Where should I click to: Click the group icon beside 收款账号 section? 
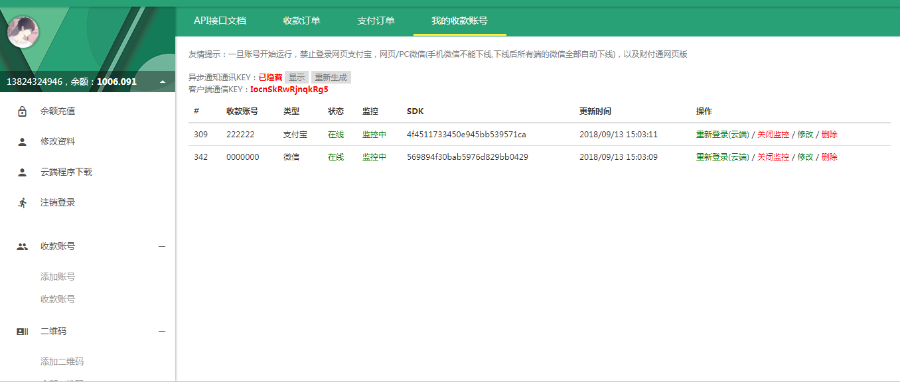click(x=22, y=247)
